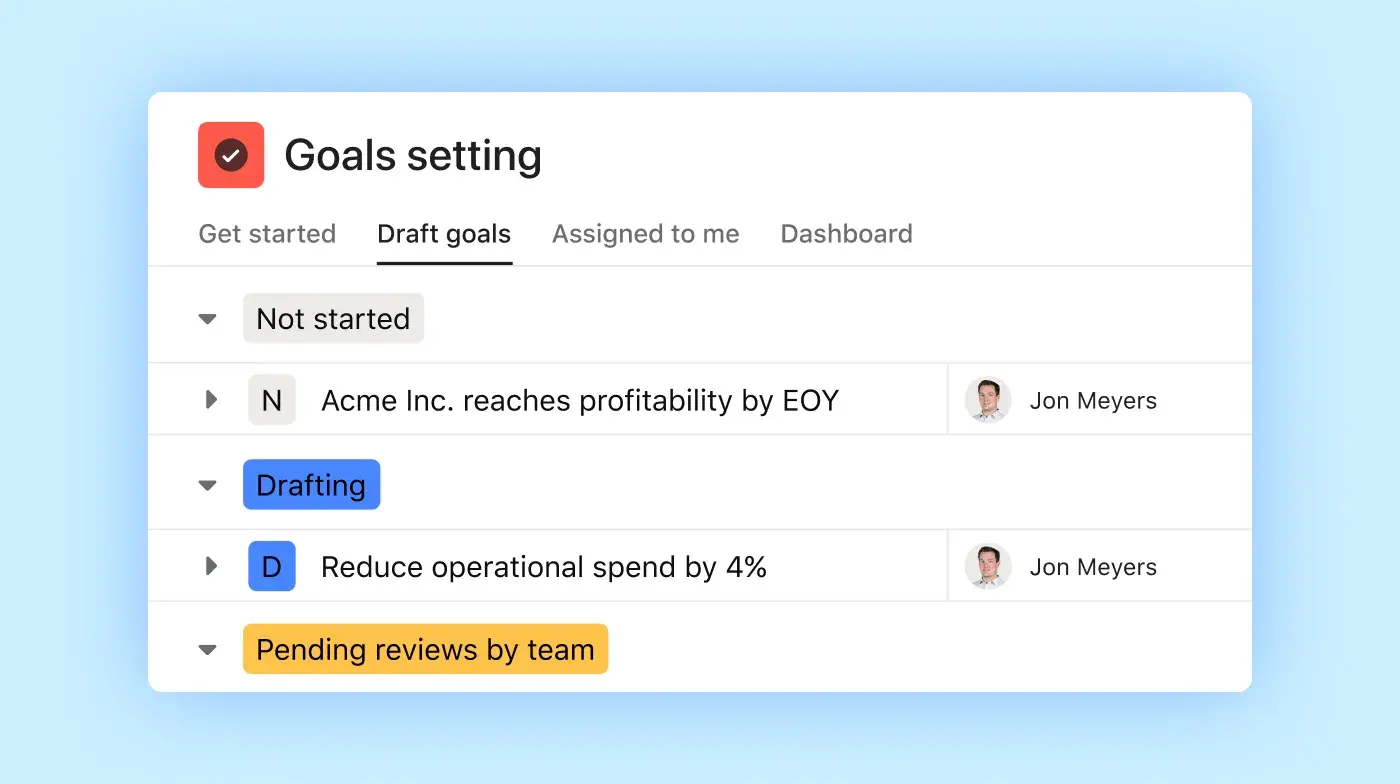Open Jon Meyers' avatar on the spend reduction goal

pos(987,566)
